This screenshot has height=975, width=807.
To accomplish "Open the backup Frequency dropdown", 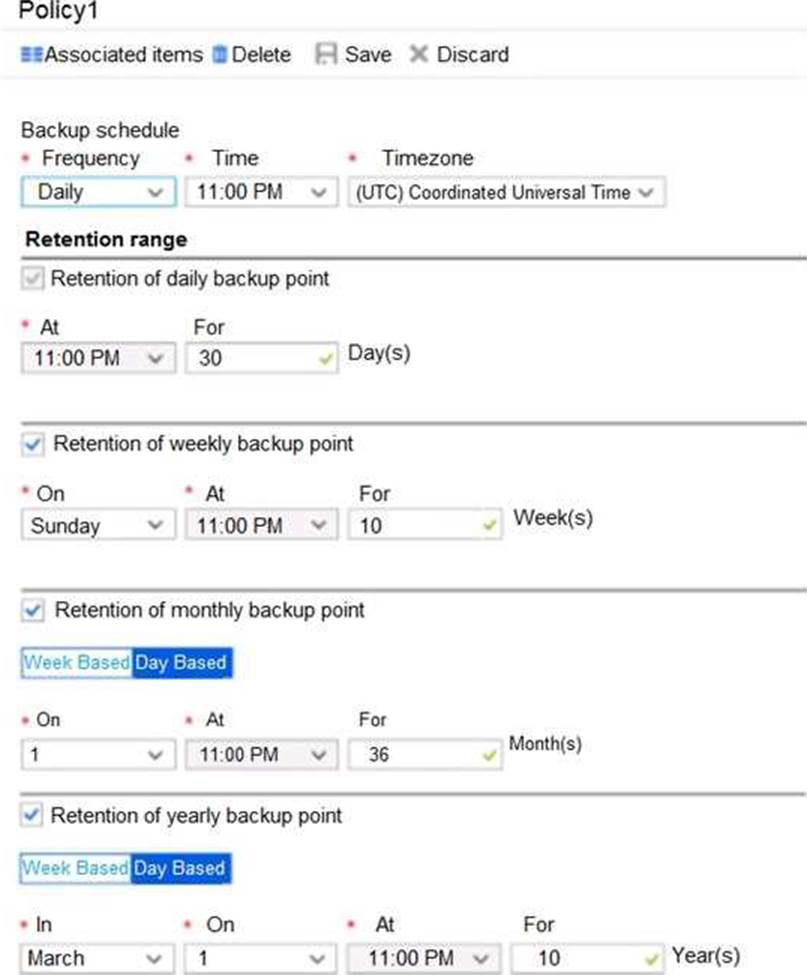I will pyautogui.click(x=98, y=191).
